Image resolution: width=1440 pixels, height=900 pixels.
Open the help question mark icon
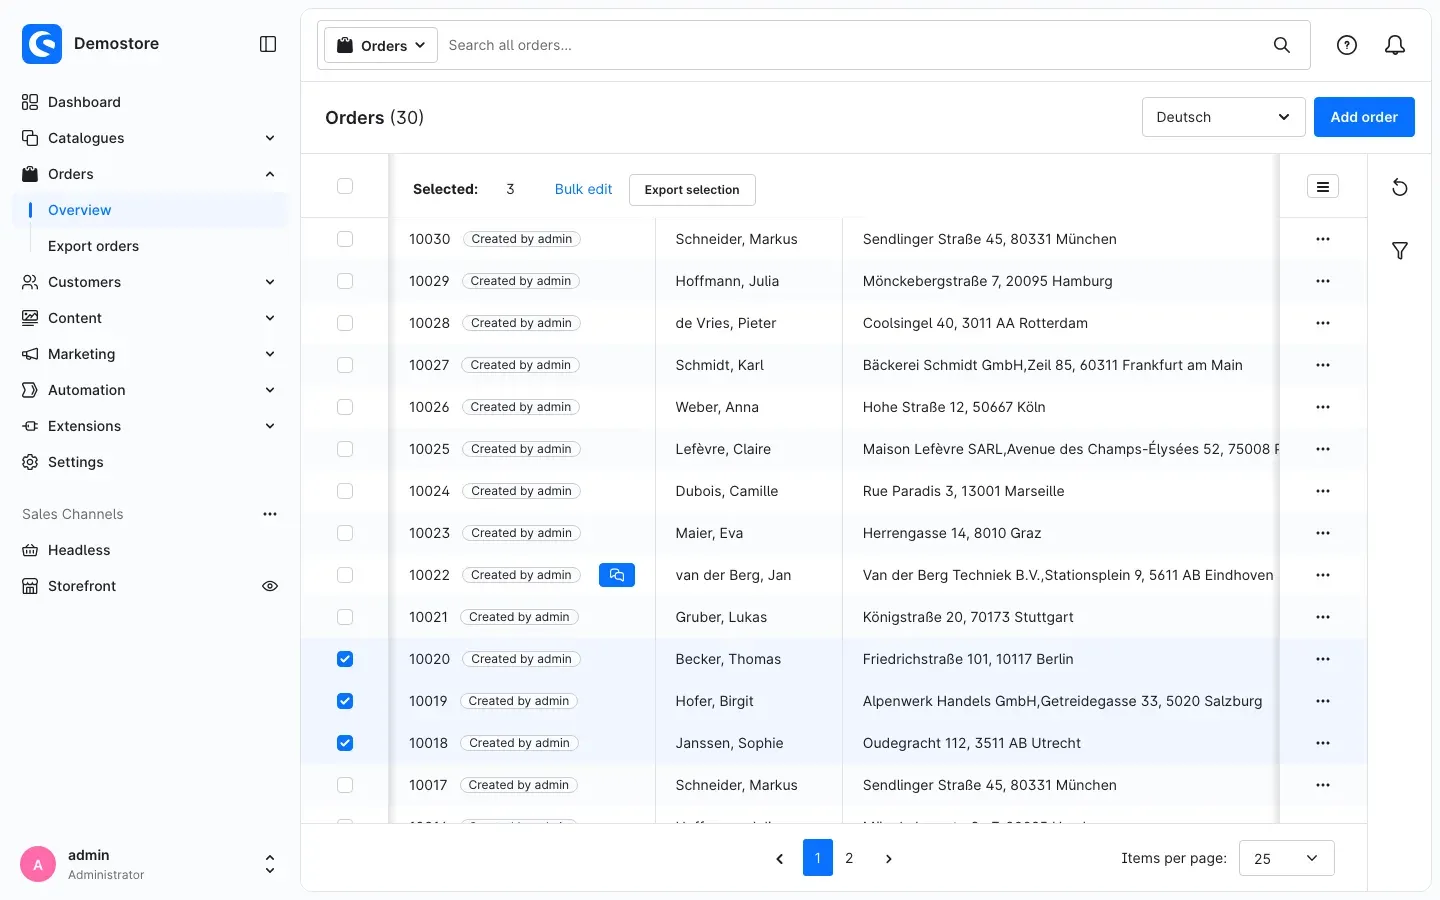click(1347, 45)
